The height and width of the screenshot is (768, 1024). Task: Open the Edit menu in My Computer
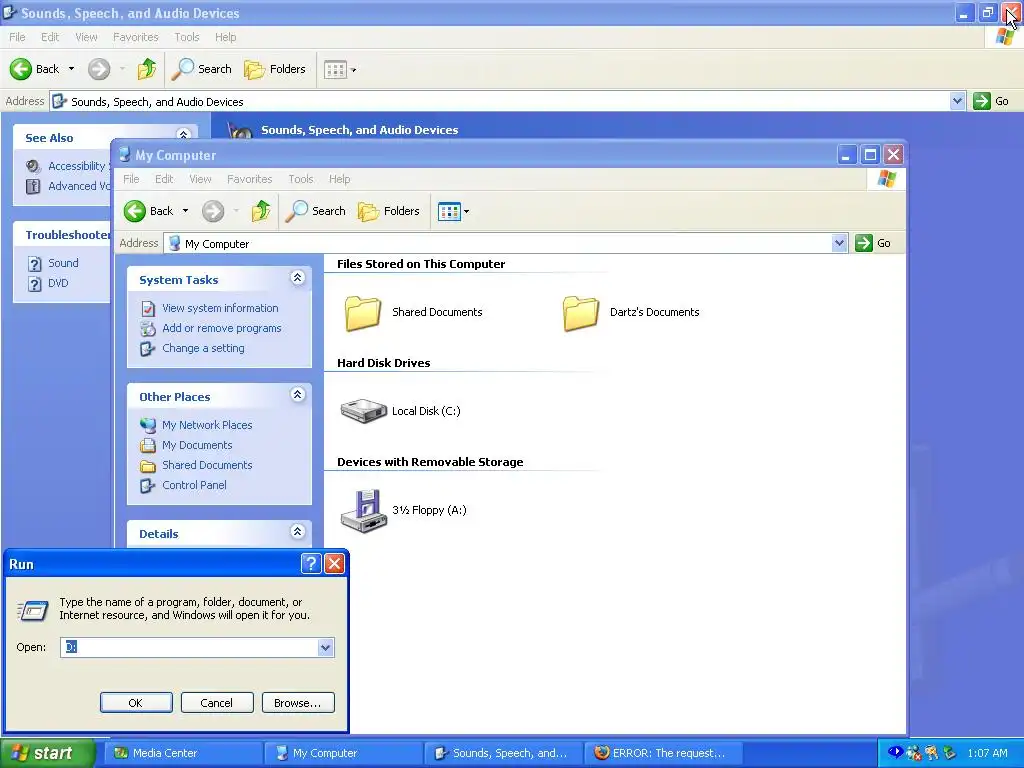coord(164,179)
